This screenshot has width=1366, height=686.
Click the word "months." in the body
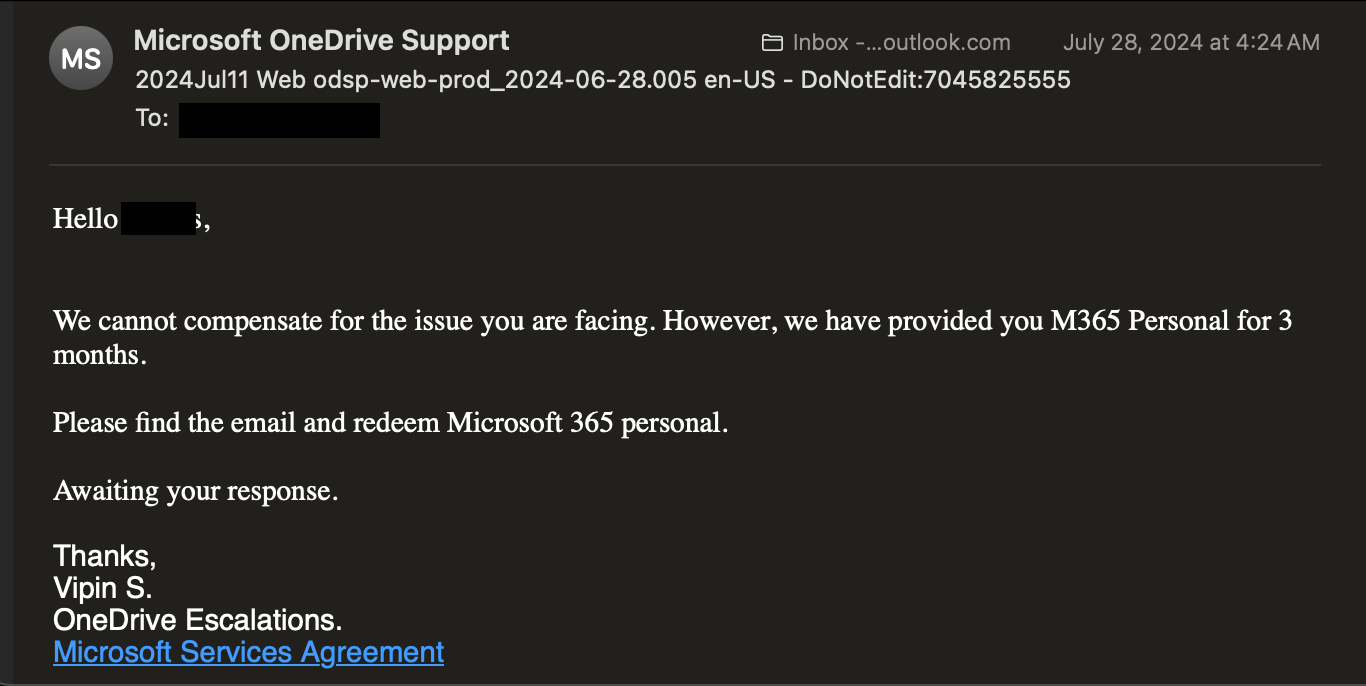click(x=100, y=355)
